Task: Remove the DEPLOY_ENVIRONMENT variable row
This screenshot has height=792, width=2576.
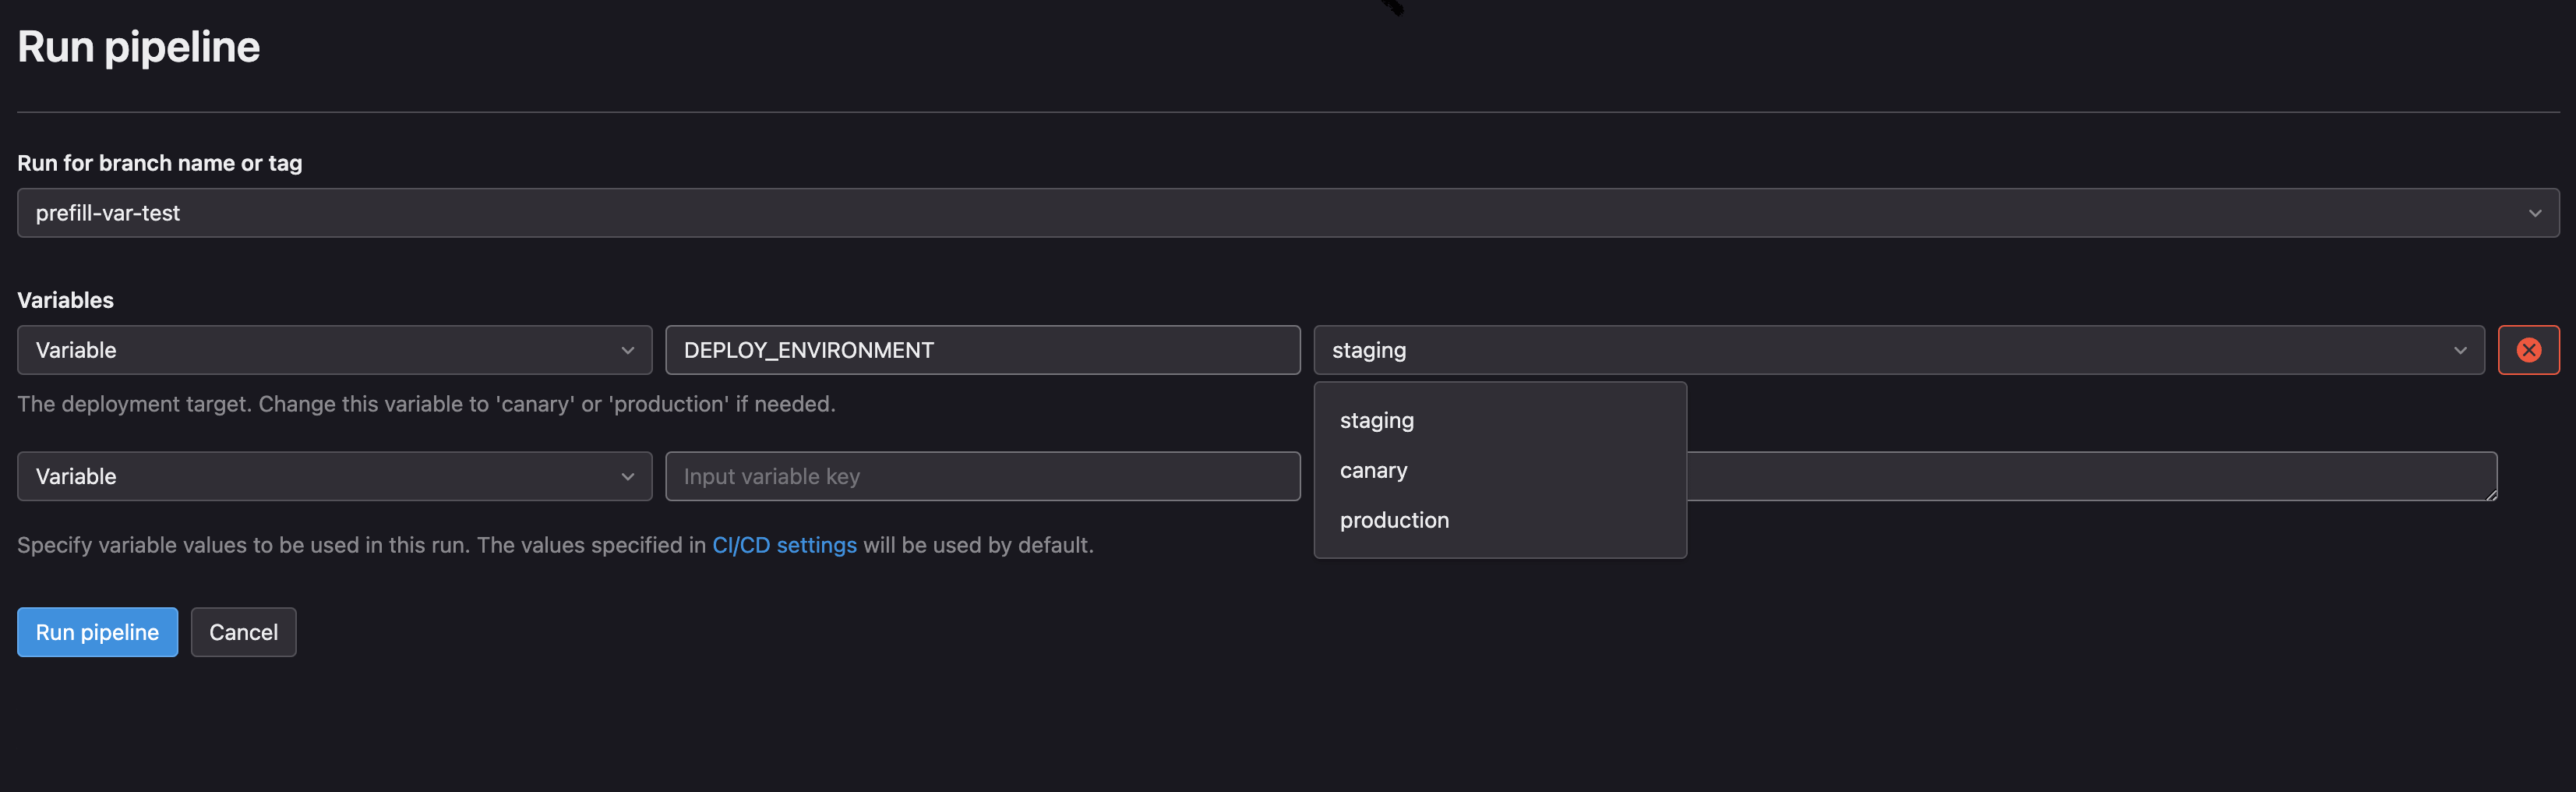Action: (2529, 350)
